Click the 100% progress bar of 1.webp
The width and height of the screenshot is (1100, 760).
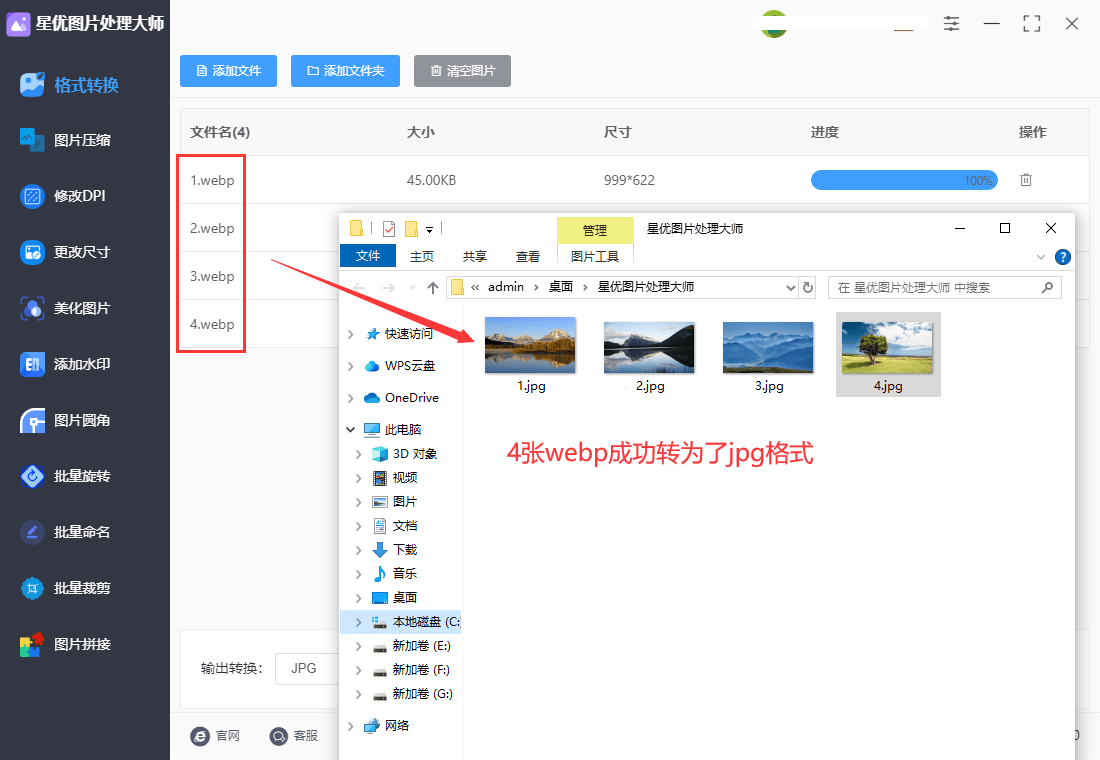click(x=904, y=180)
